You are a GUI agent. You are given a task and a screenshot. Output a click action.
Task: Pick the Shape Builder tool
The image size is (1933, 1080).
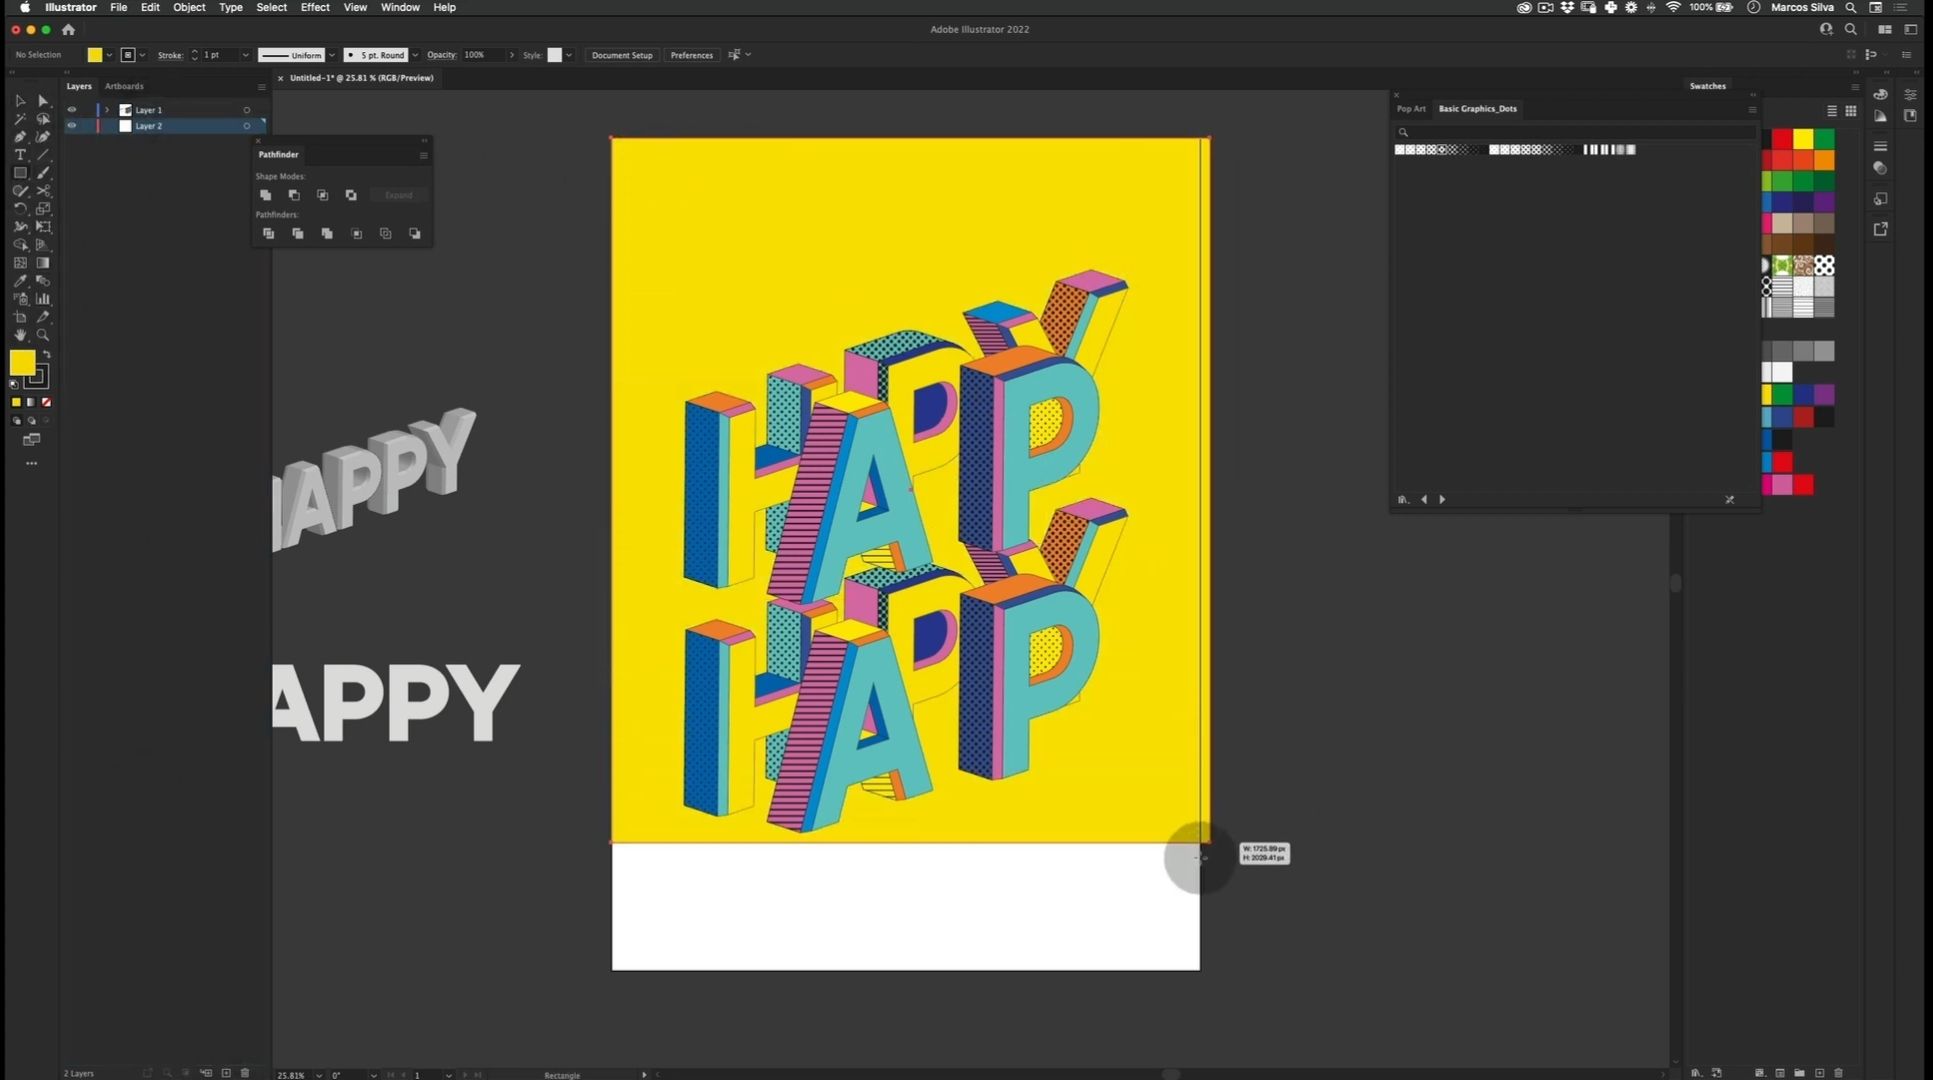point(19,245)
